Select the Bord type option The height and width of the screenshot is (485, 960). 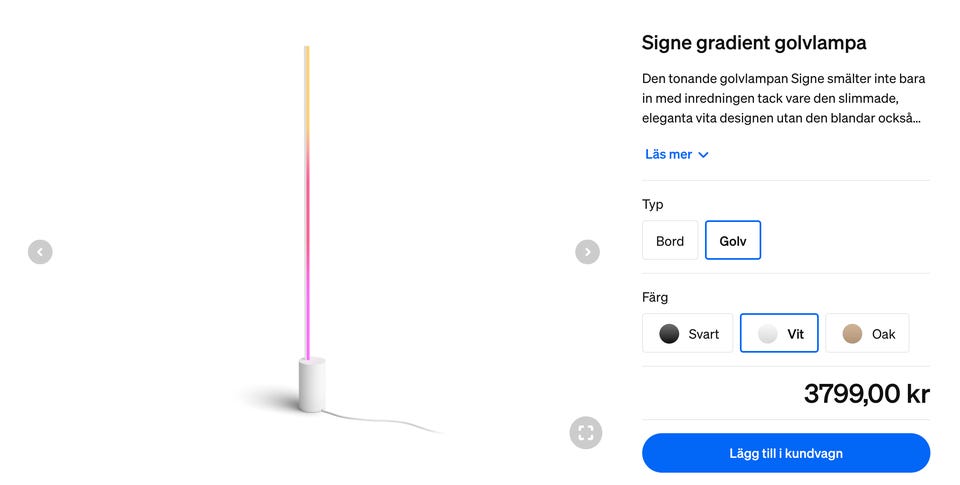[x=670, y=241]
